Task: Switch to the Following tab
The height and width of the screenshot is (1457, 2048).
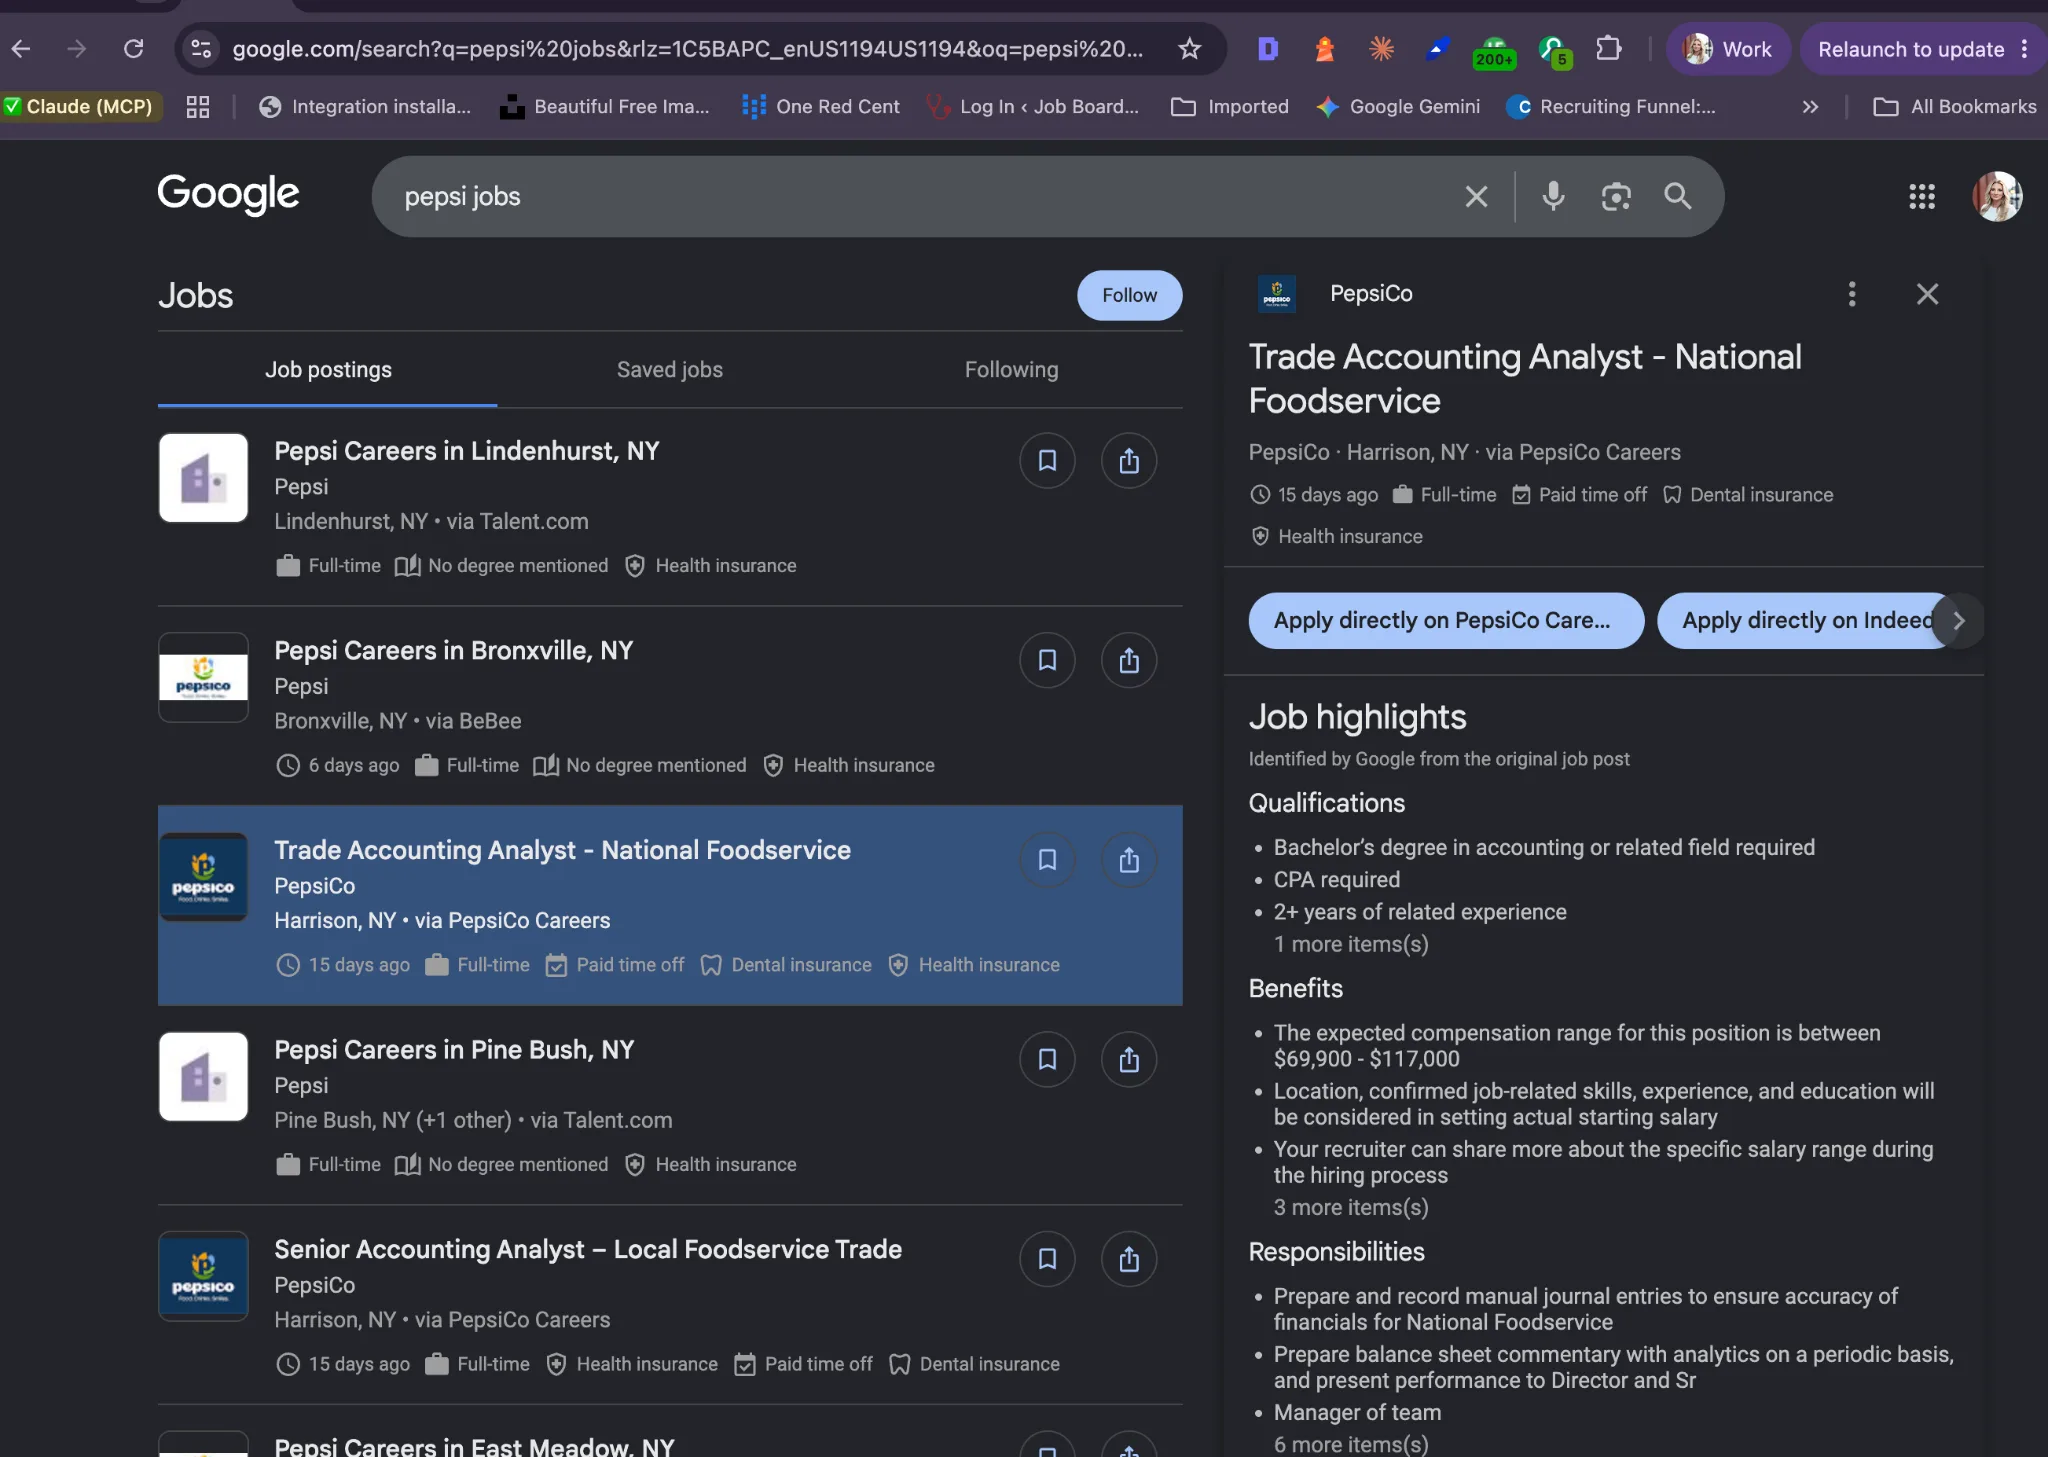Action: pyautogui.click(x=1011, y=370)
